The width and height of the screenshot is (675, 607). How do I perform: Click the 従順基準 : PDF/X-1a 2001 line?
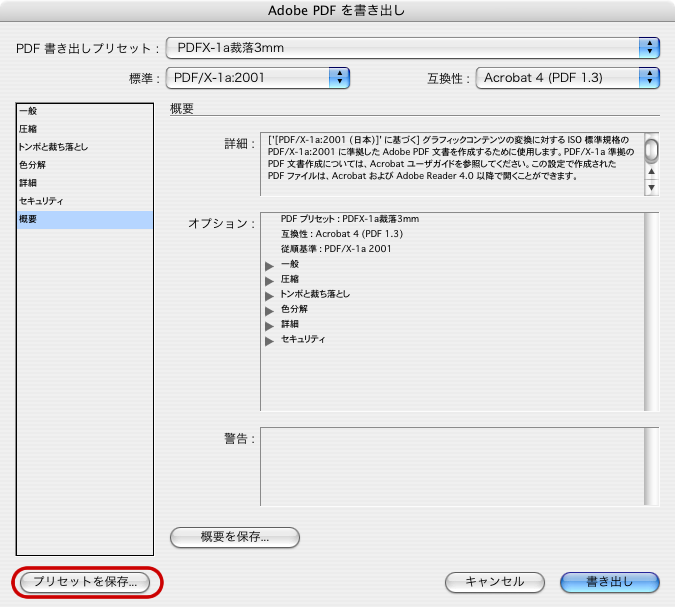click(x=336, y=249)
